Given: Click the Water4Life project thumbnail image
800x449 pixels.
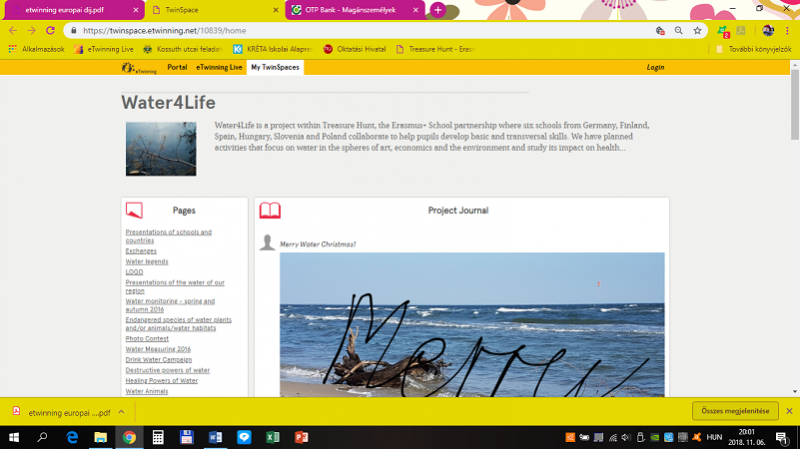Looking at the screenshot, I should (161, 149).
